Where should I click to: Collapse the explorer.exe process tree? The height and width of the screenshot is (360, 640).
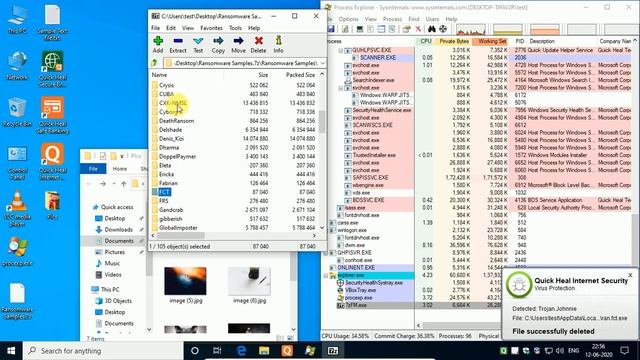tap(326, 276)
